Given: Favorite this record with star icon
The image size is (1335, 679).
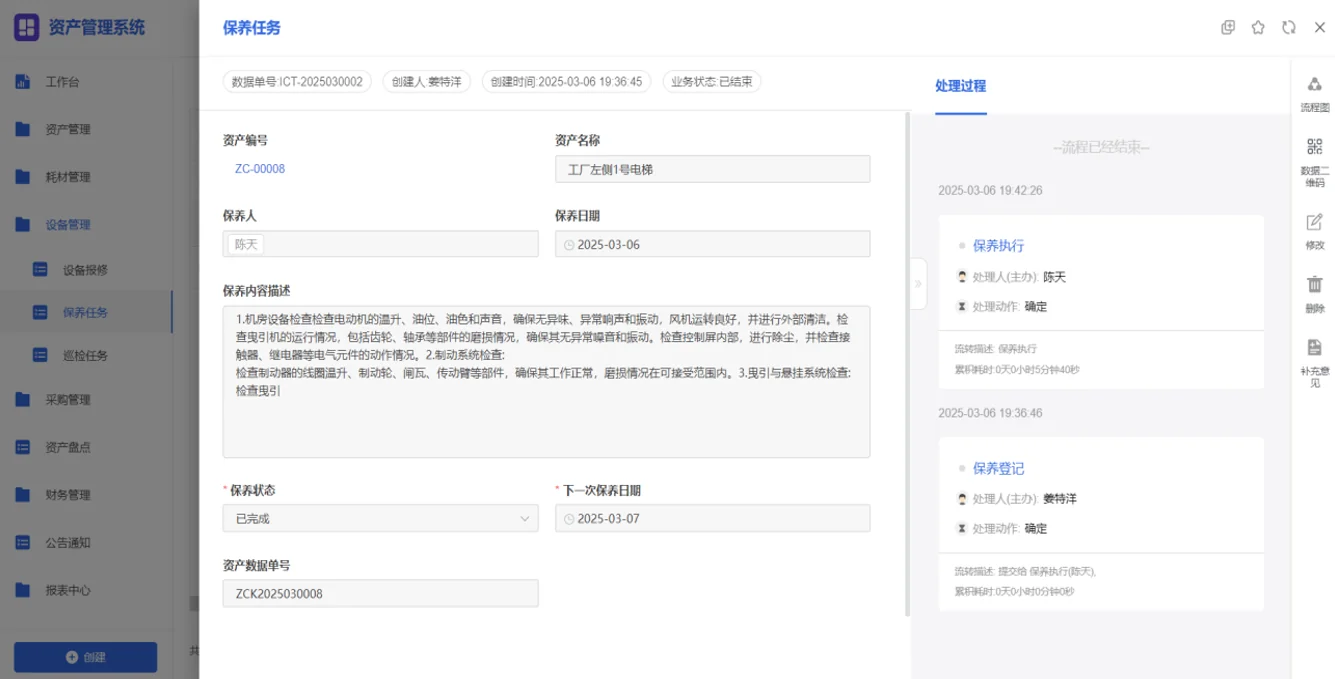Looking at the screenshot, I should 1258,28.
